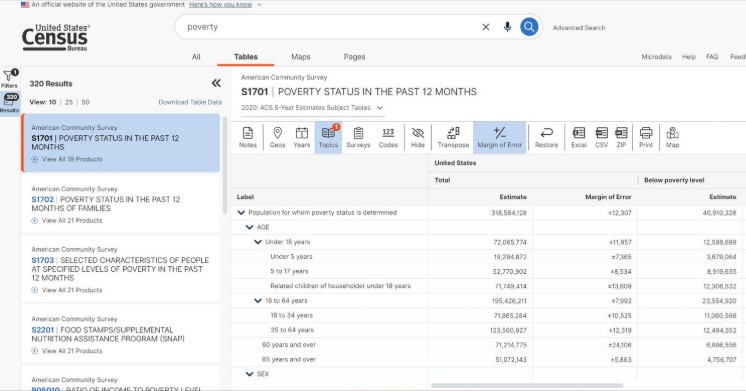This screenshot has width=746, height=391.
Task: Select the 65 years and over row
Action: pos(289,360)
